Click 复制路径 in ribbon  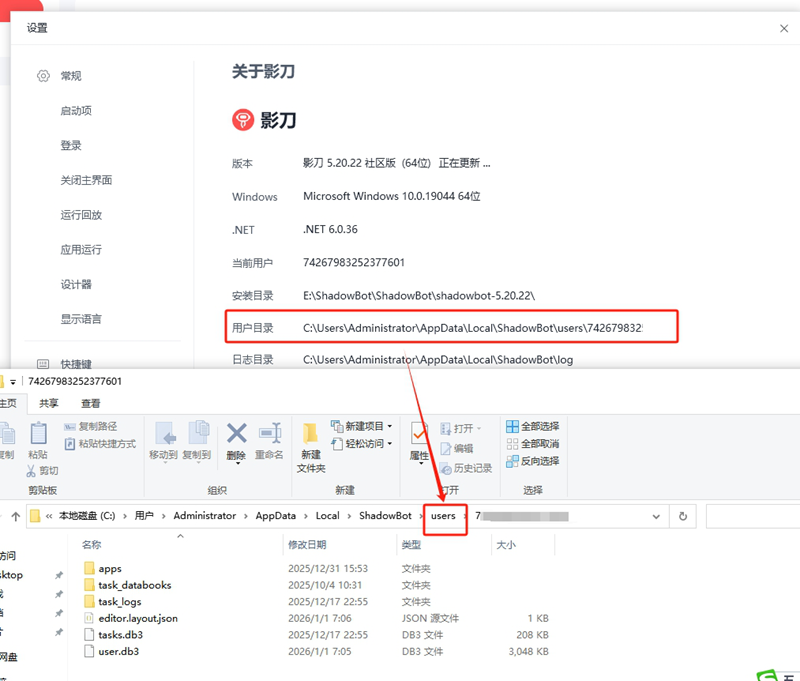click(91, 426)
